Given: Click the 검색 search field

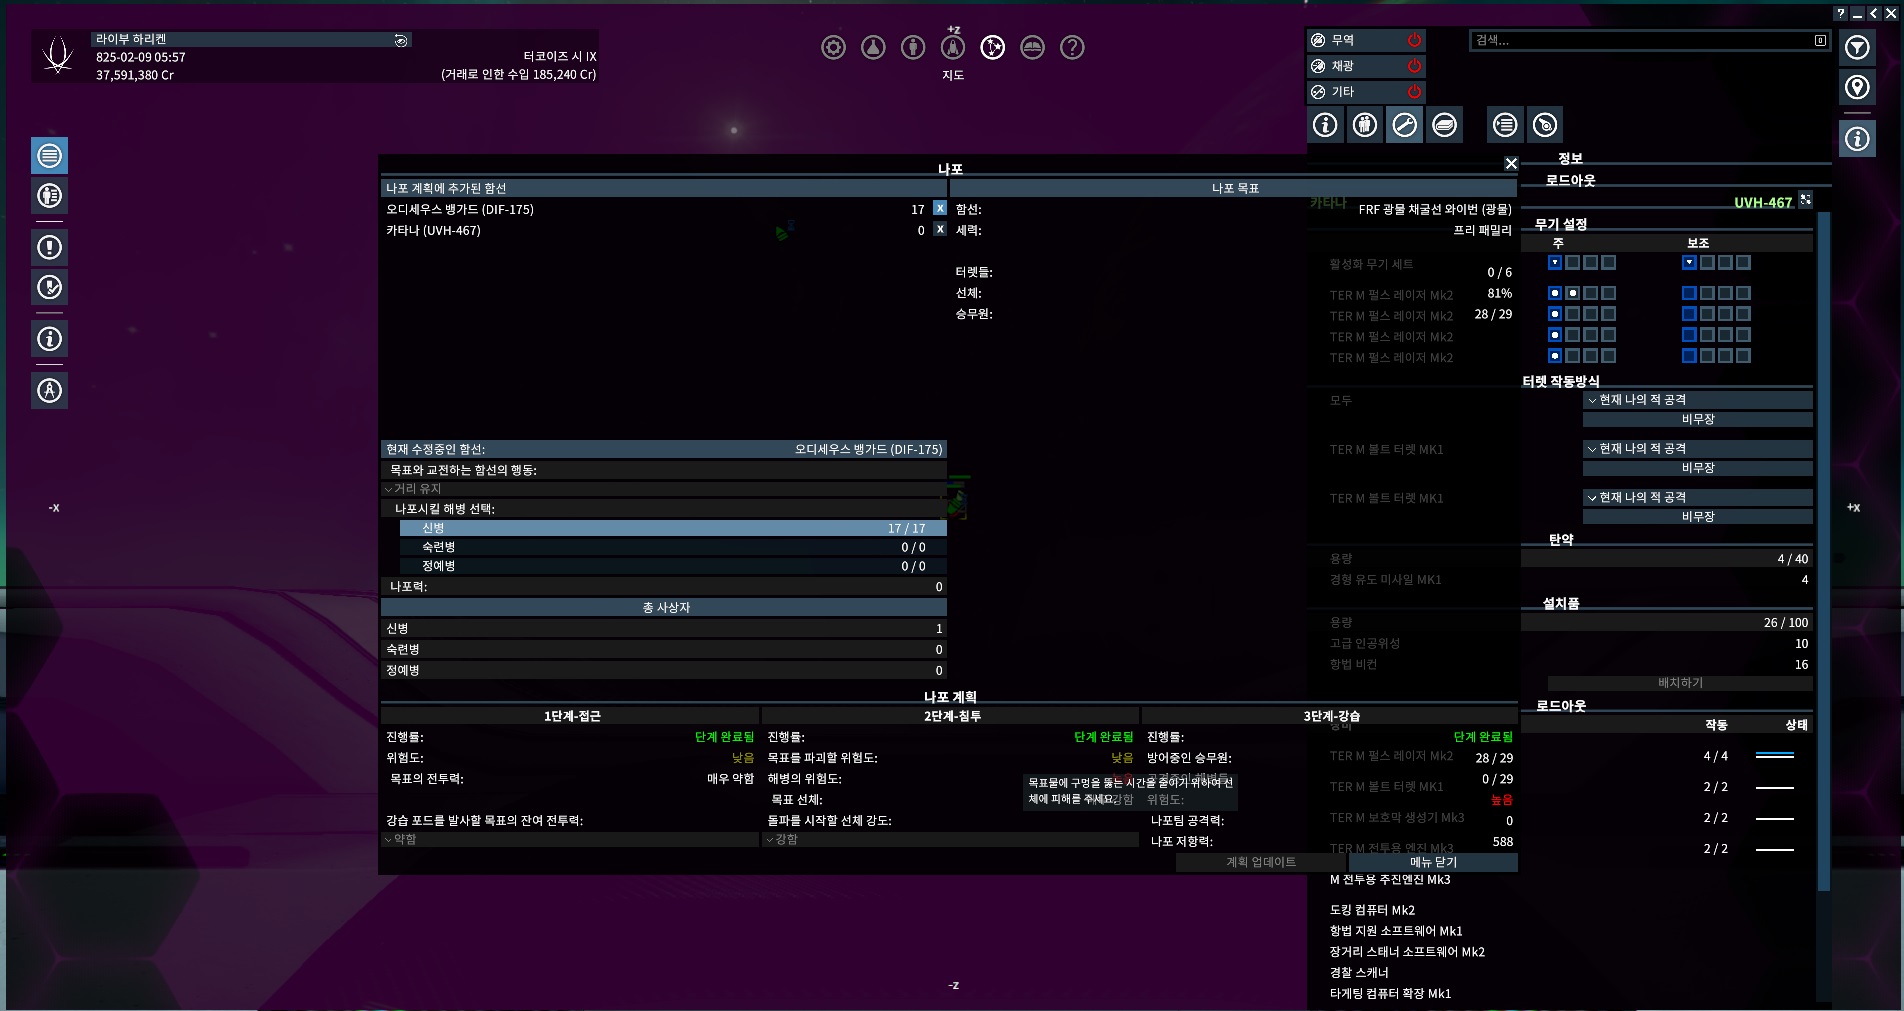Looking at the screenshot, I should tap(1640, 40).
